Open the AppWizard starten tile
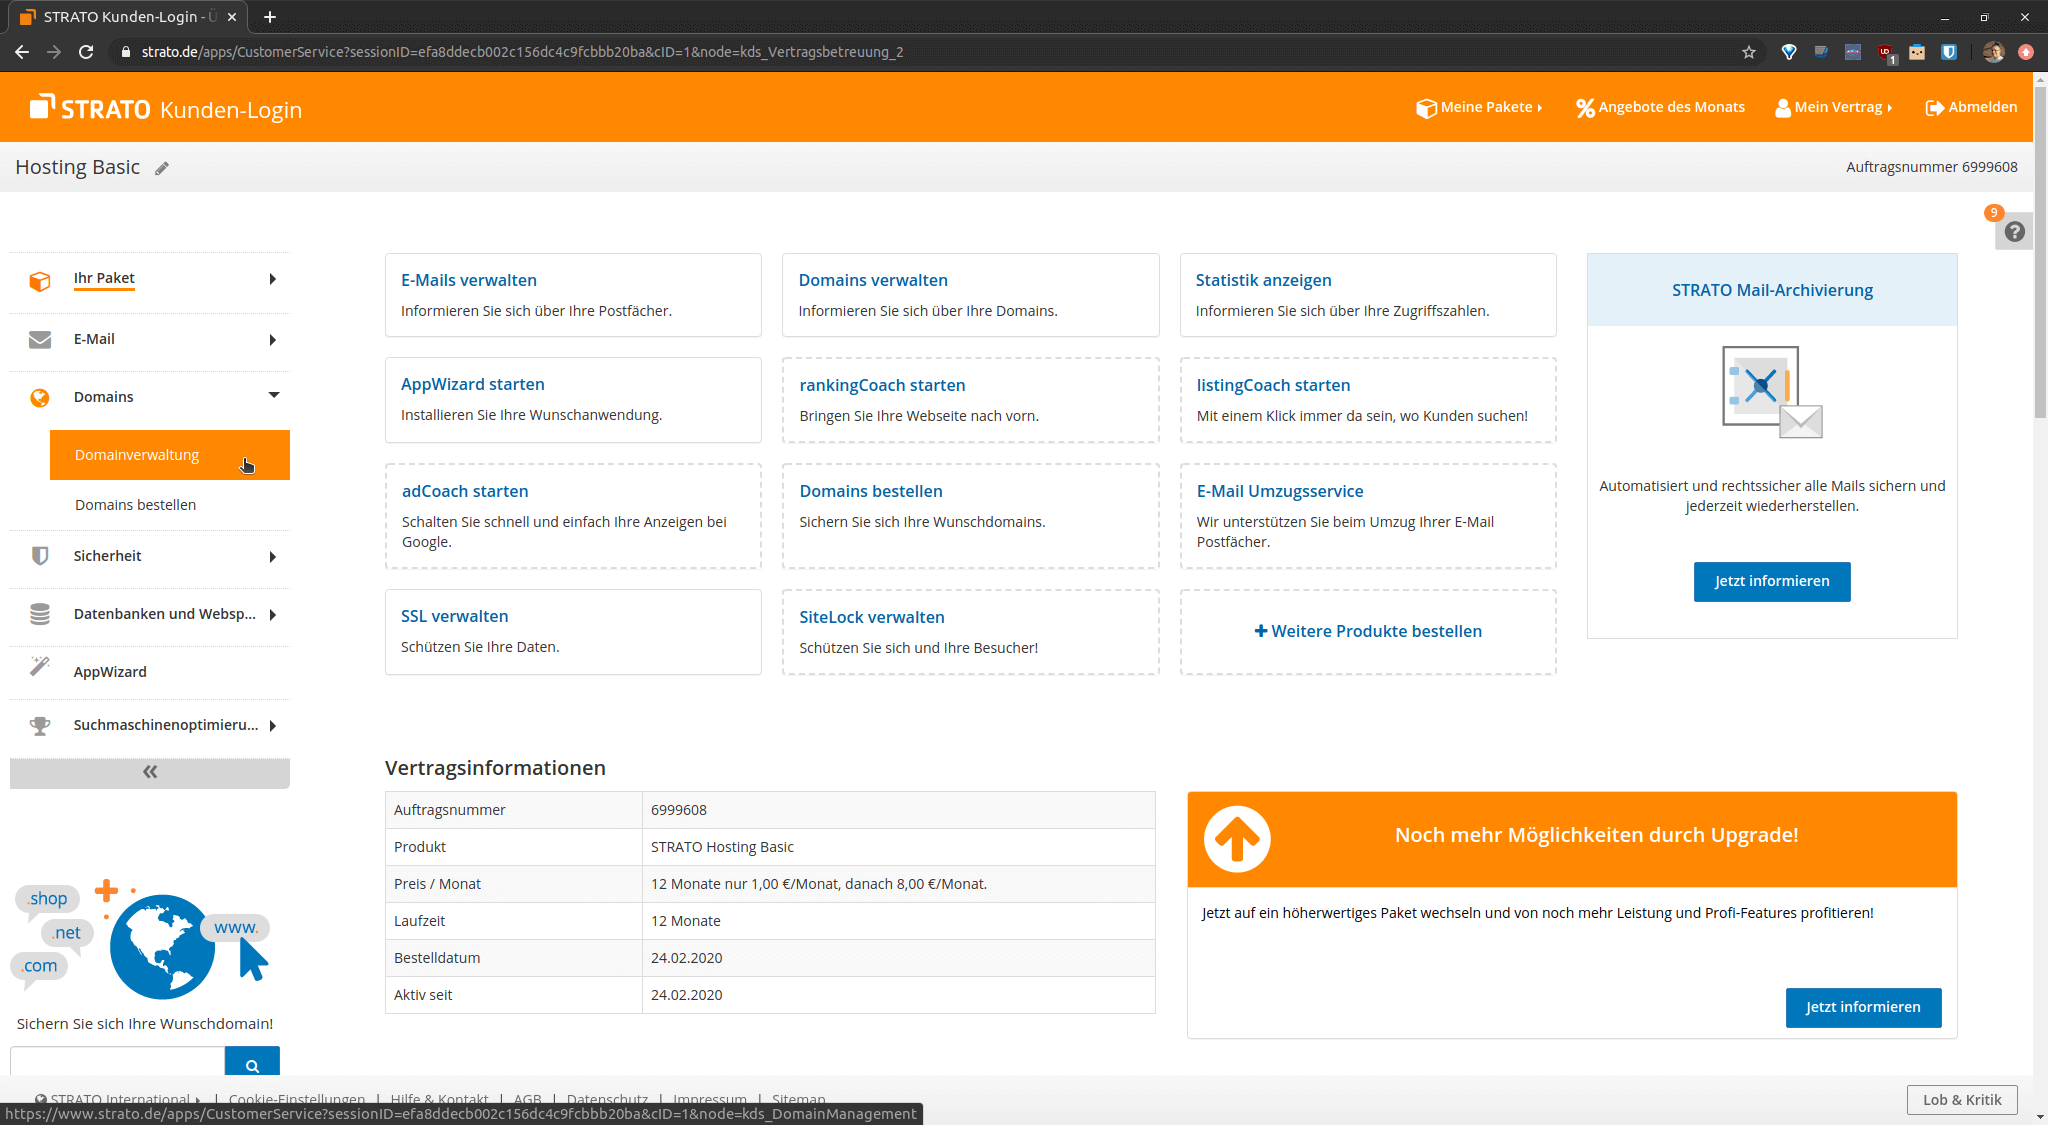 click(573, 400)
